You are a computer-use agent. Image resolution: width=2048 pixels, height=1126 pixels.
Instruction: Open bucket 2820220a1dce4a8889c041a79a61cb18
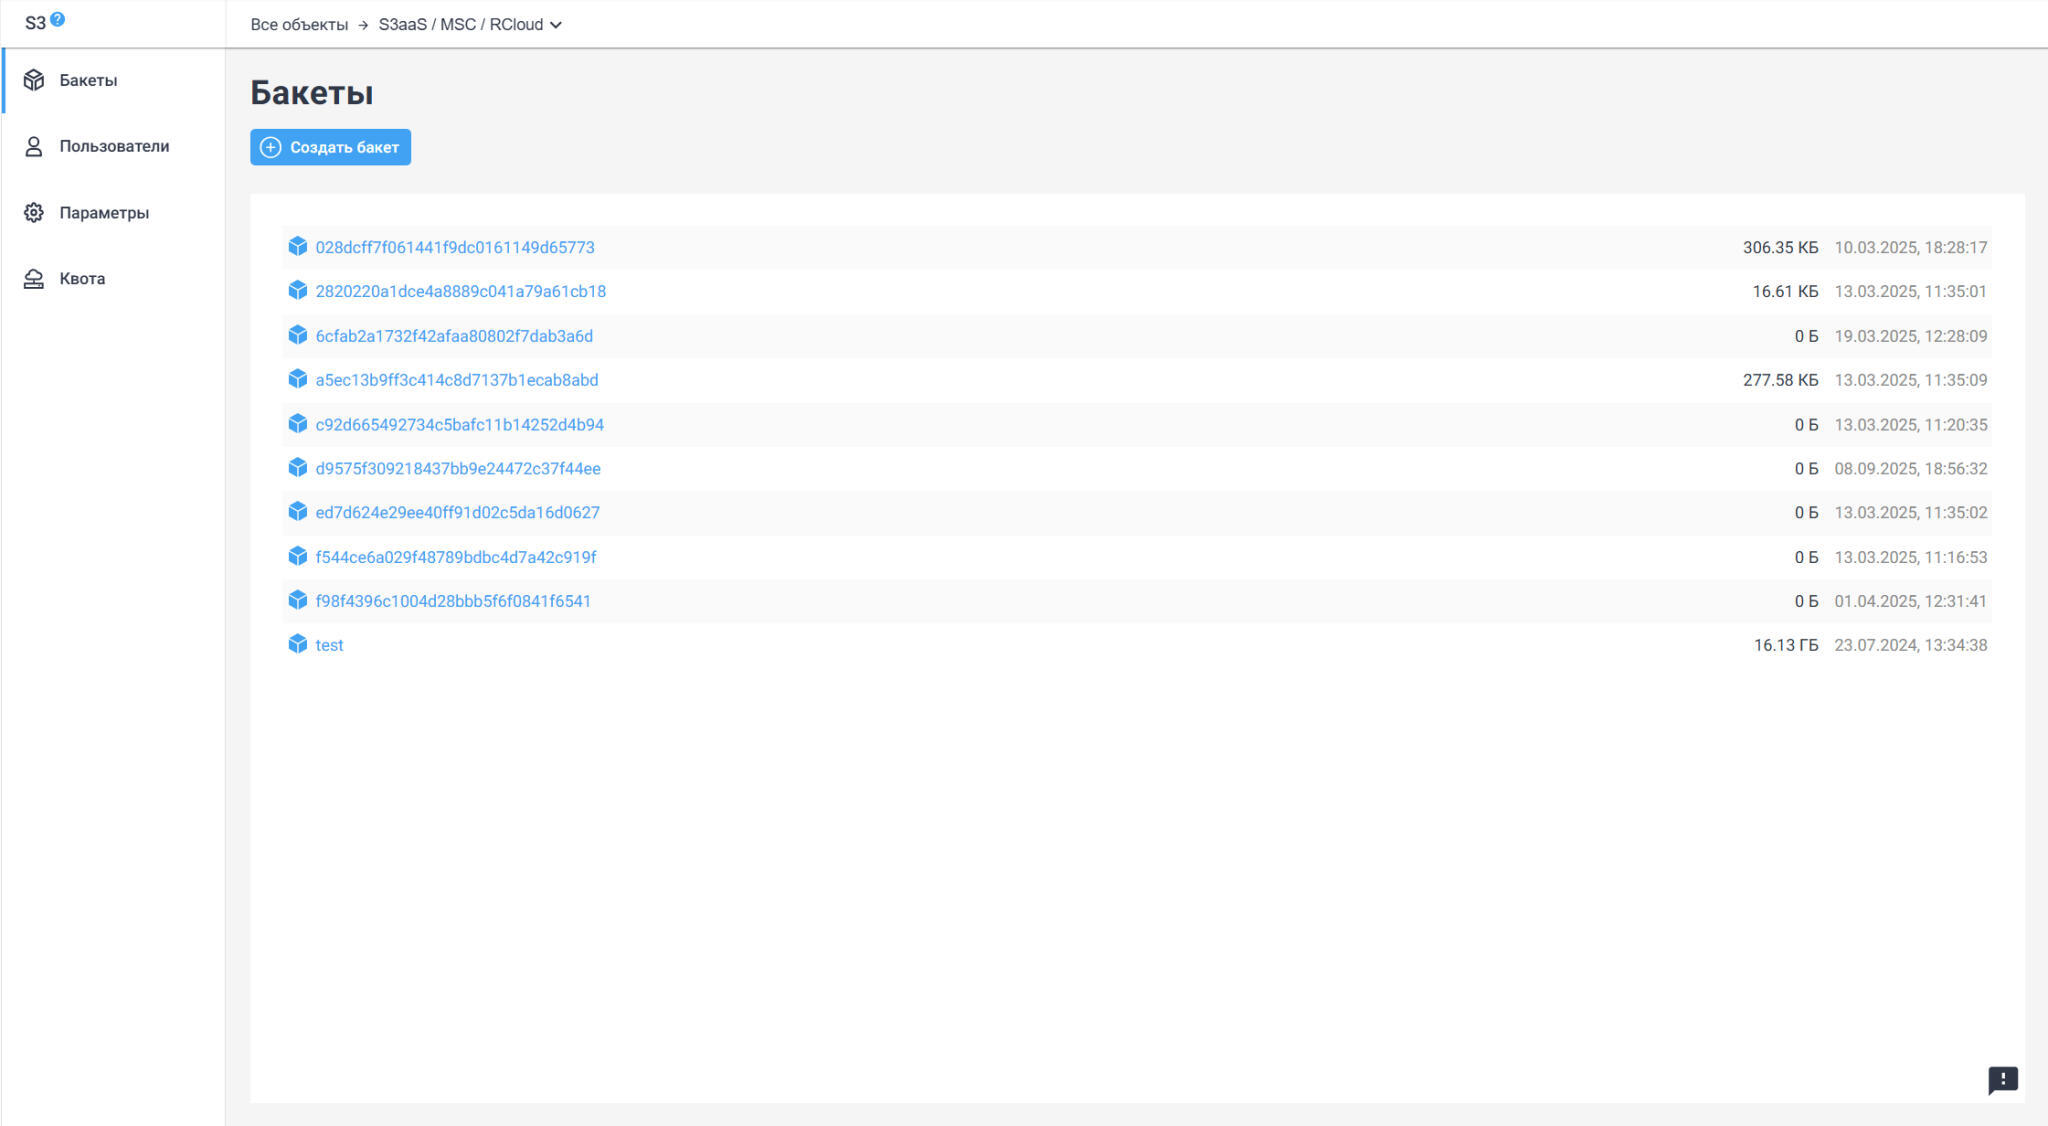460,292
